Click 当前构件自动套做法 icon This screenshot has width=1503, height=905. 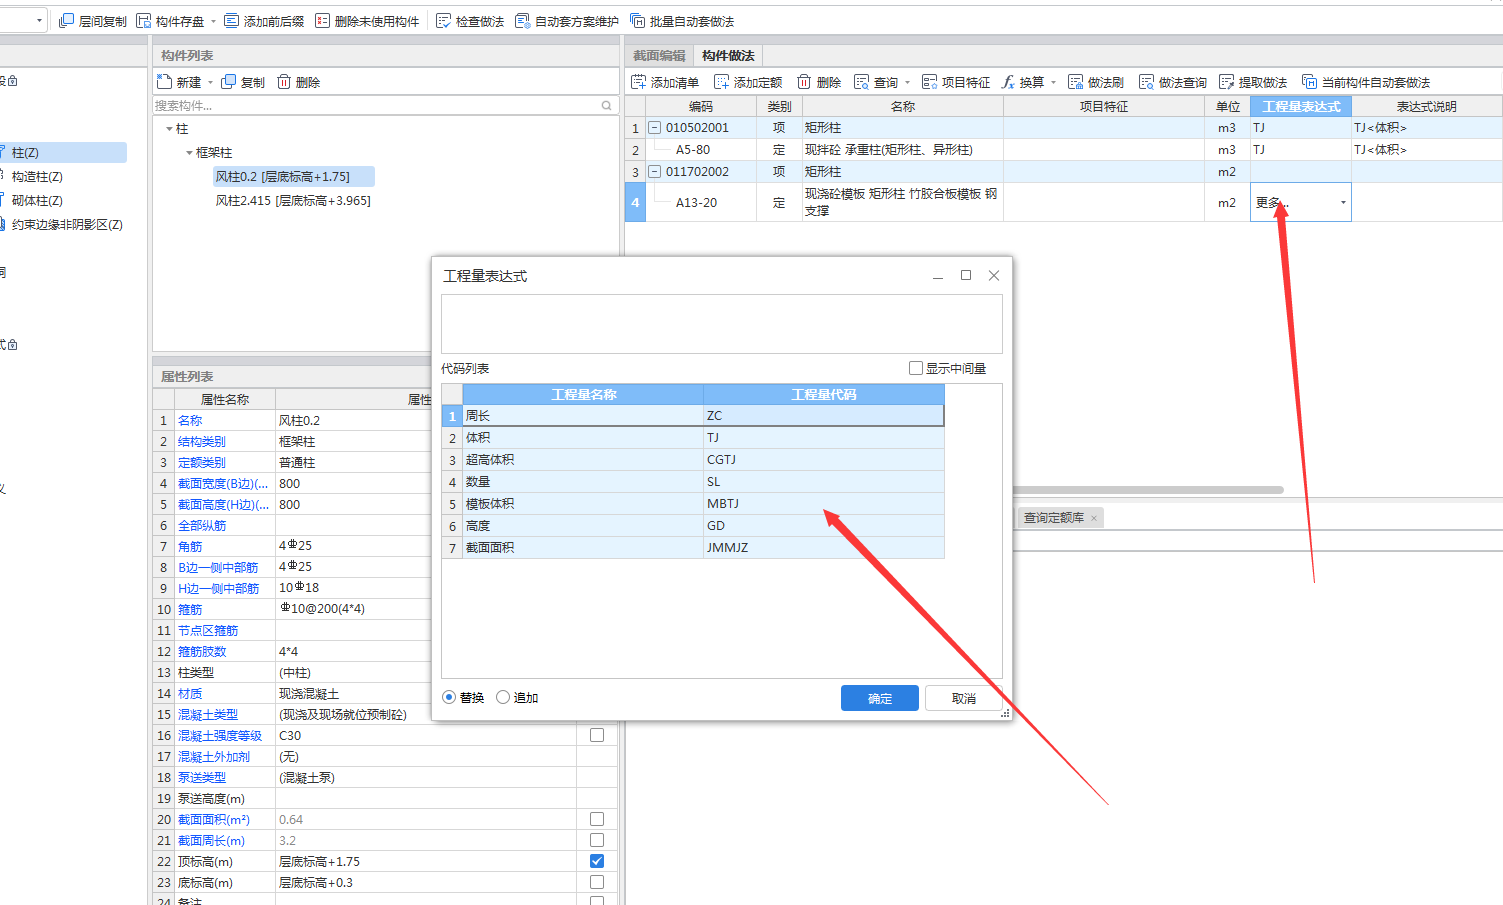click(1310, 82)
